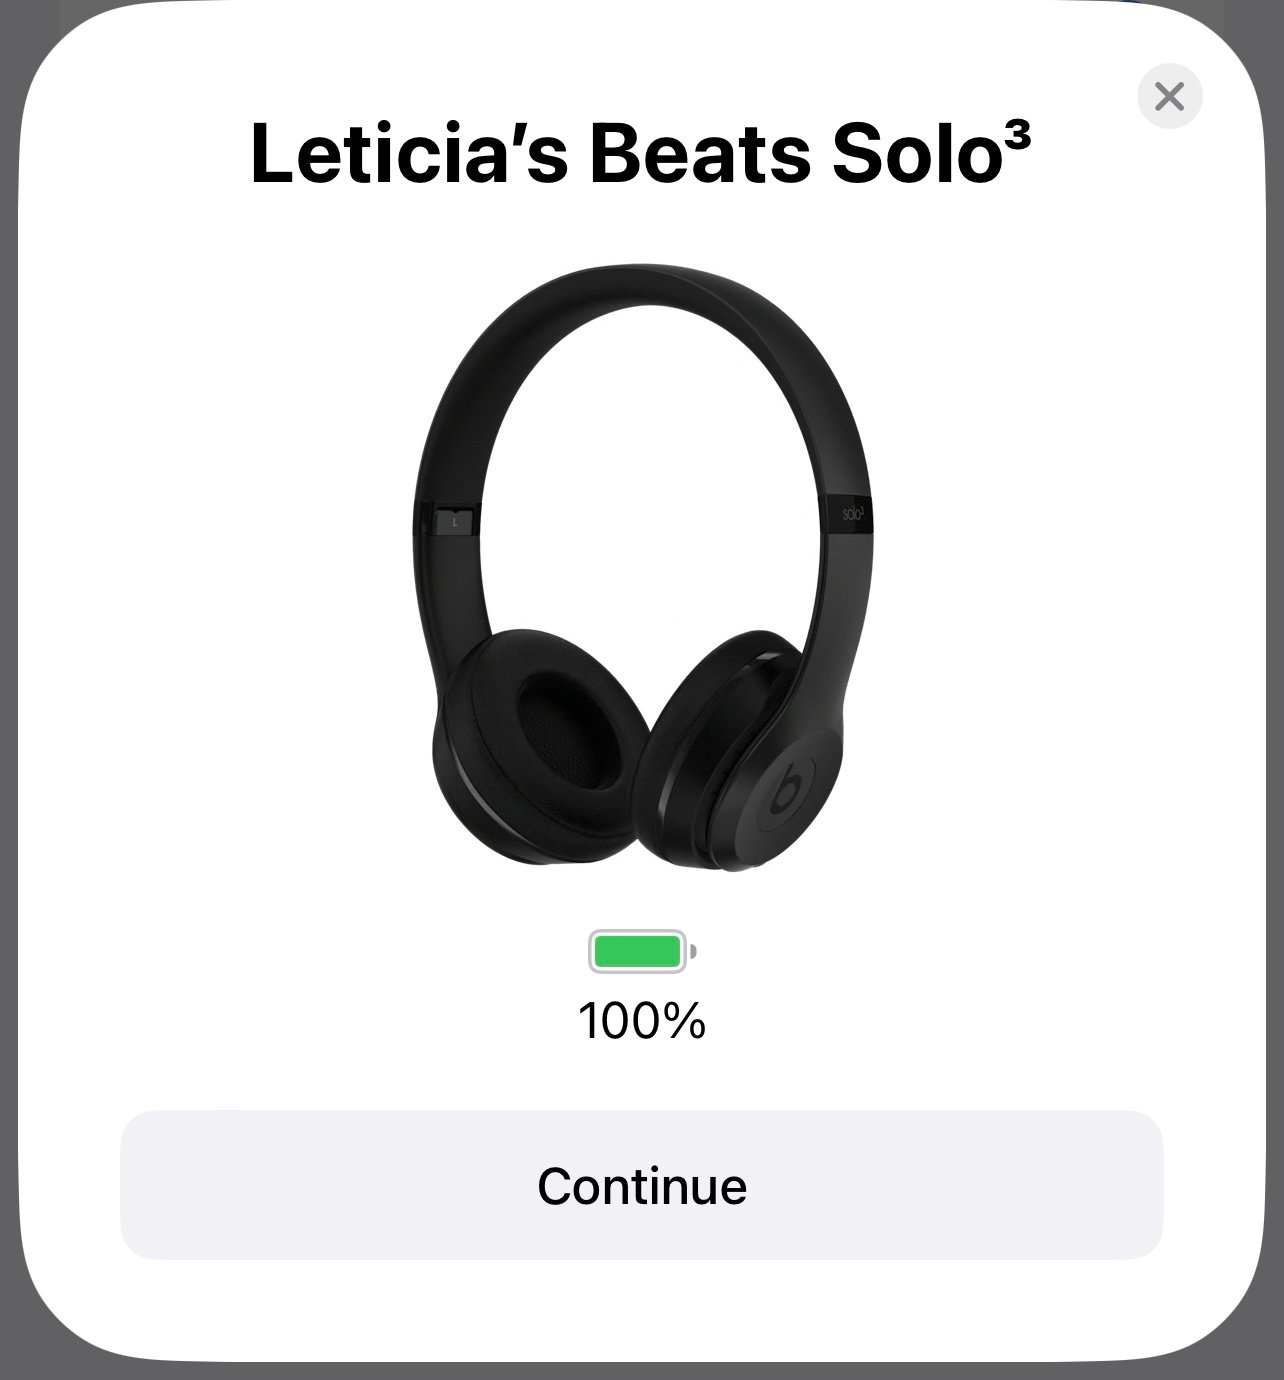
Task: Tap the battery tip on the indicator's right
Action: tap(693, 951)
